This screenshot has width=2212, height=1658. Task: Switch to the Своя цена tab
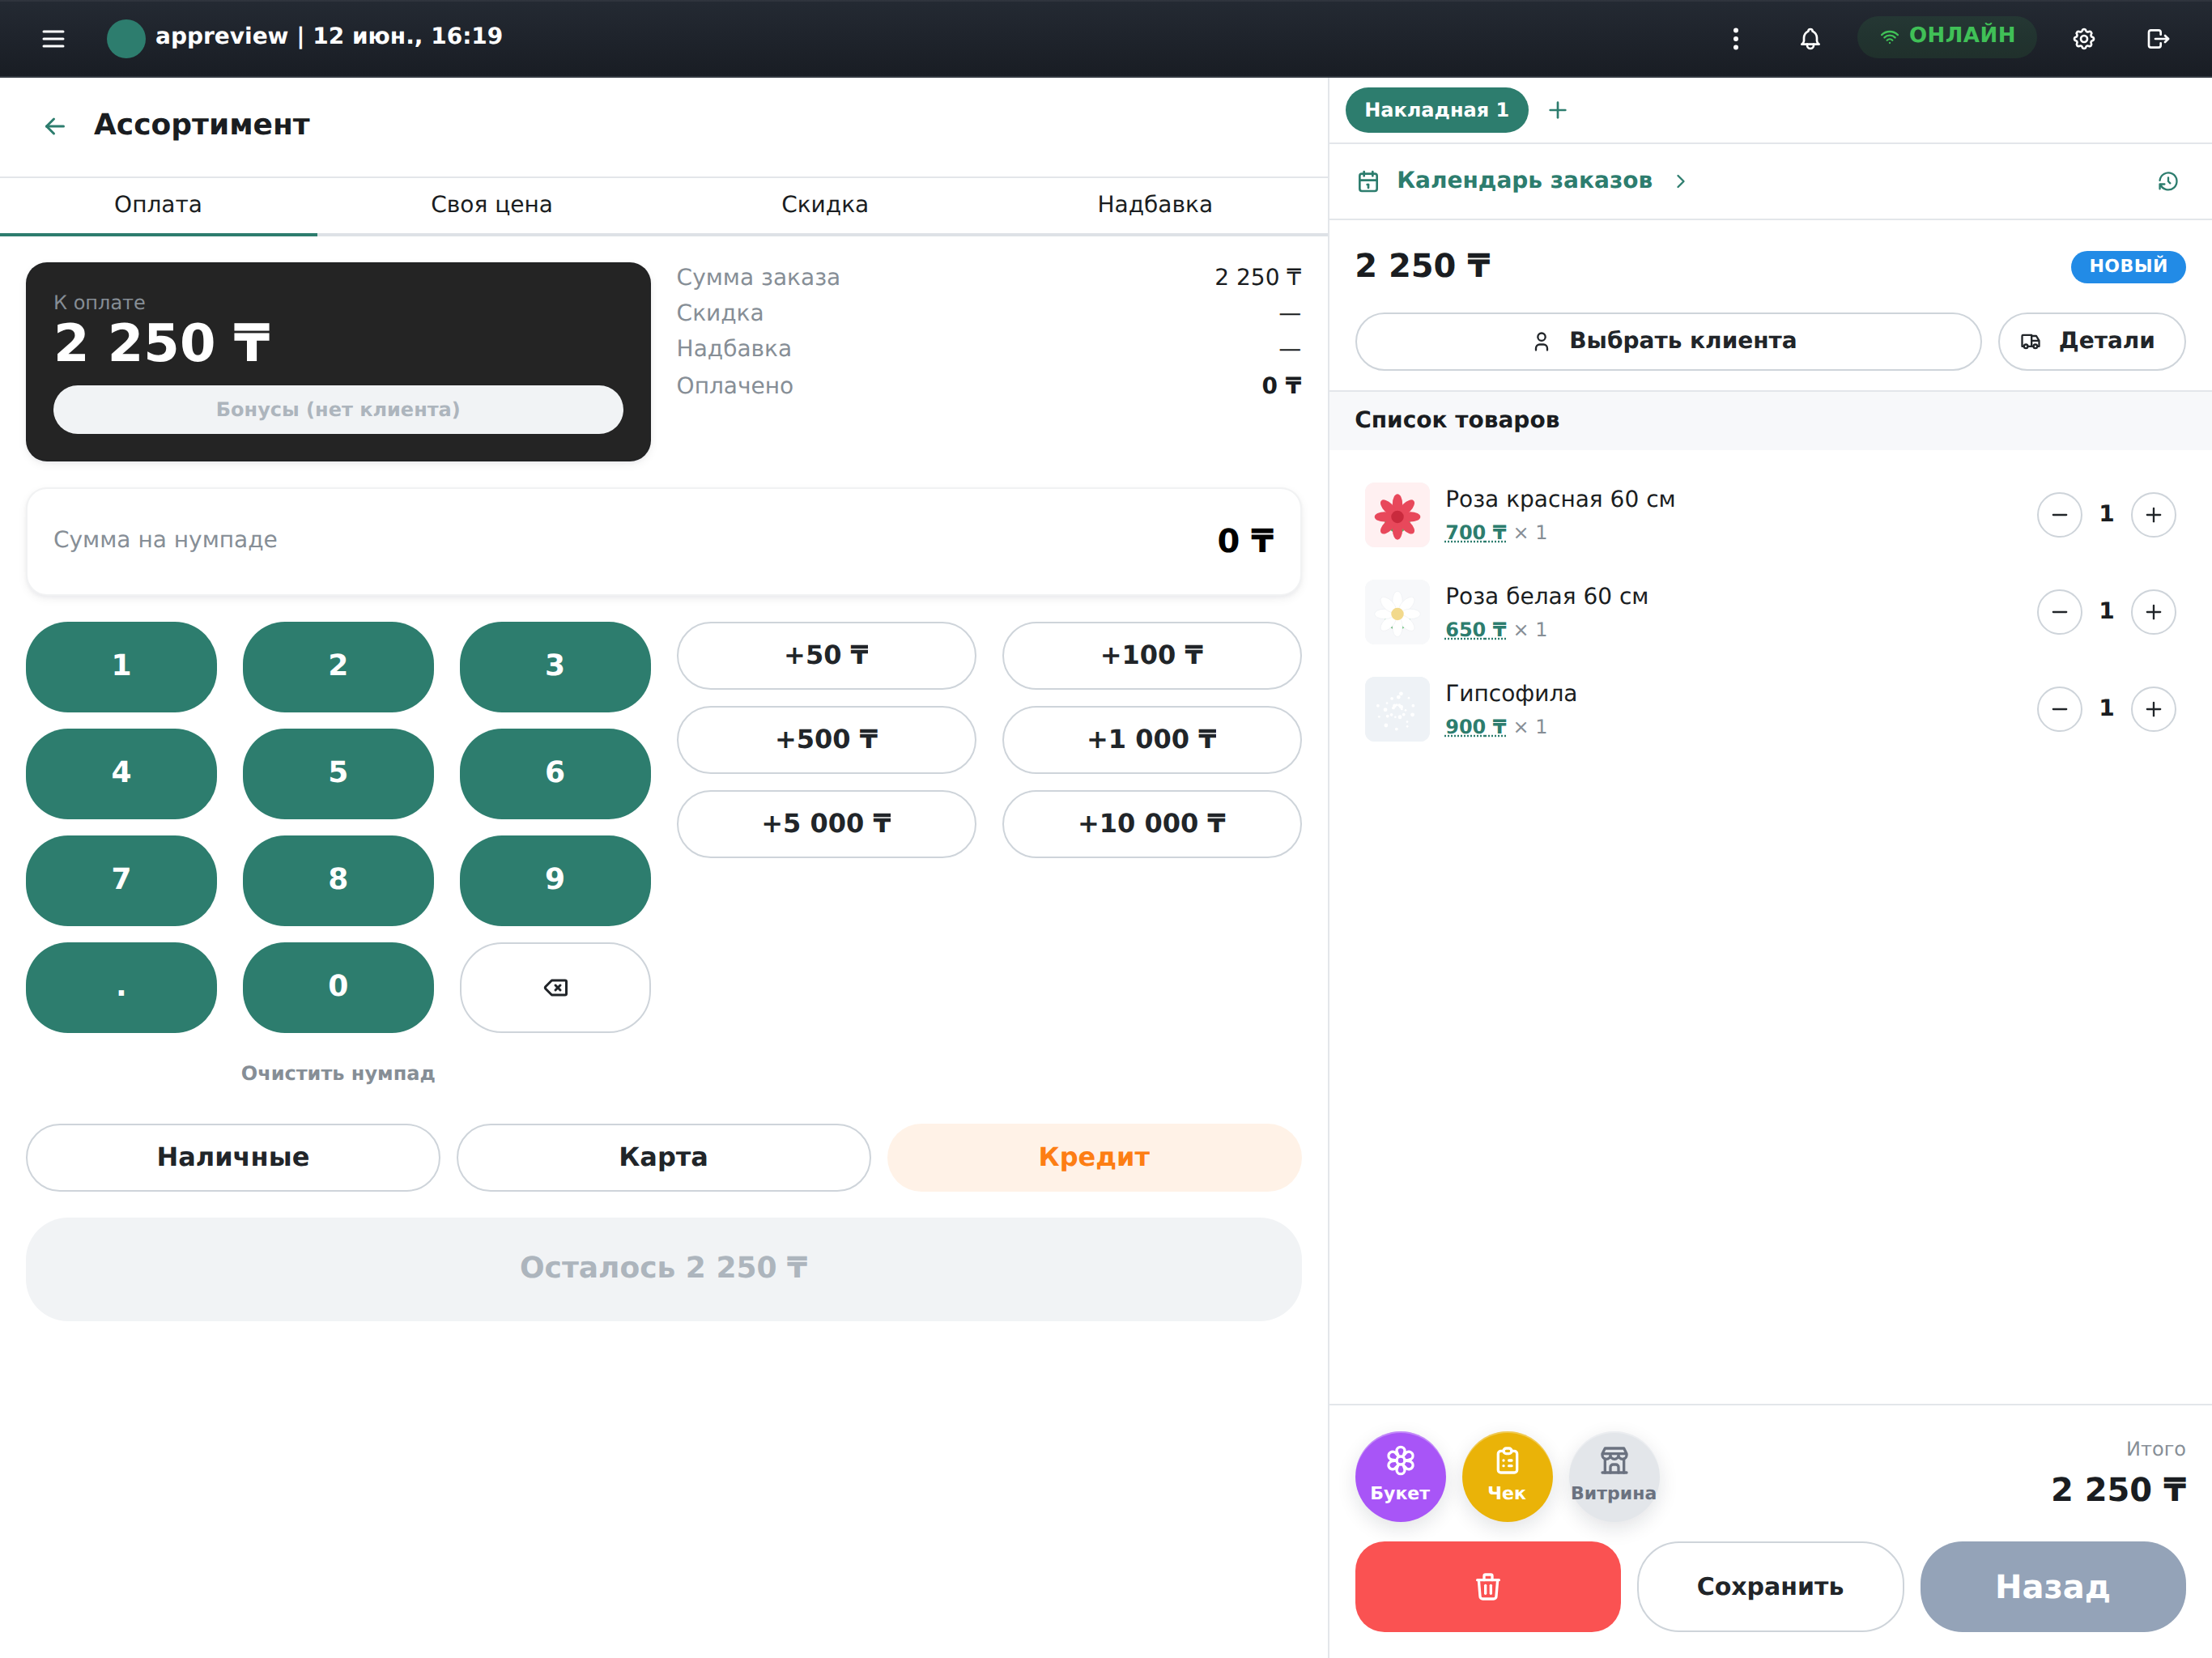tap(491, 205)
